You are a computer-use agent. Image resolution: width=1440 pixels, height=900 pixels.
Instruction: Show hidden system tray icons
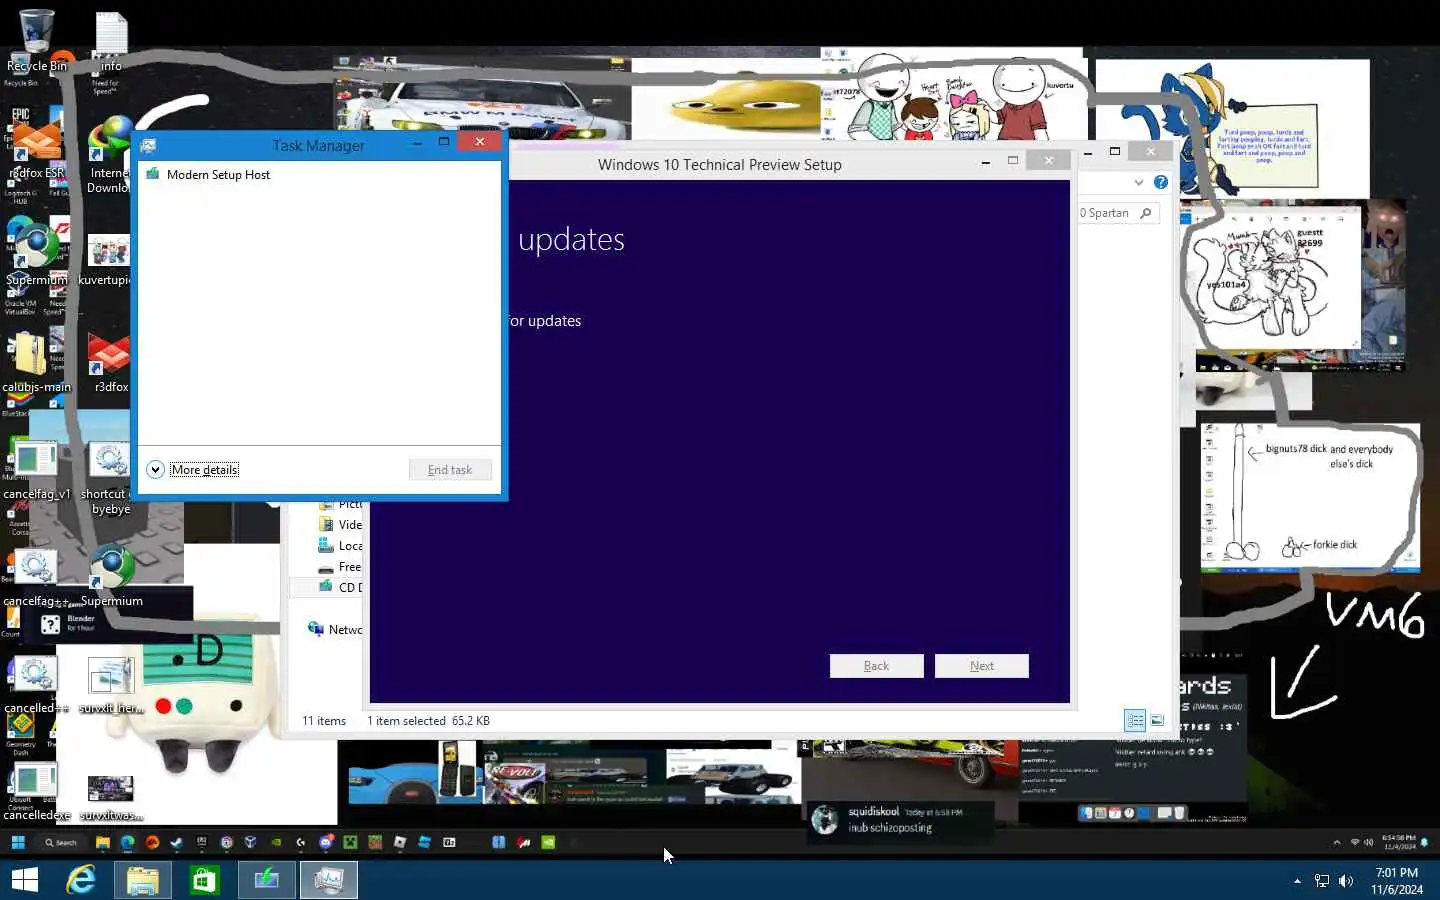(1297, 881)
